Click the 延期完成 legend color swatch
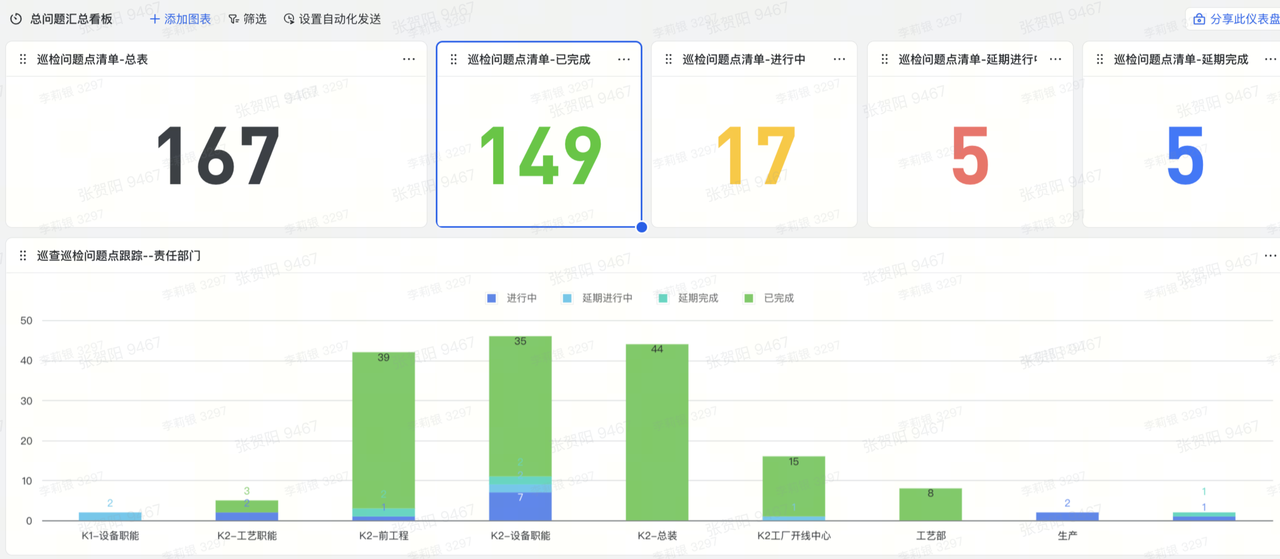1280x559 pixels. (663, 298)
